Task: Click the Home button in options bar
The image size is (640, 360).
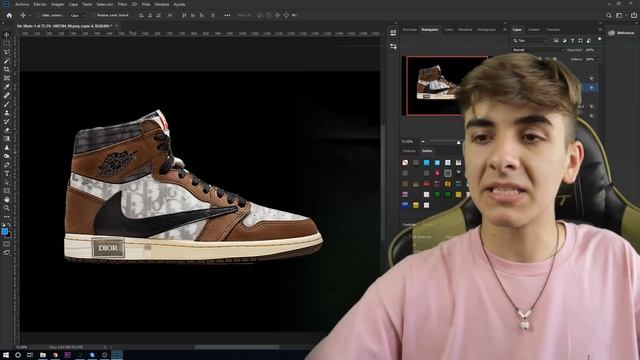Action: tap(9, 15)
